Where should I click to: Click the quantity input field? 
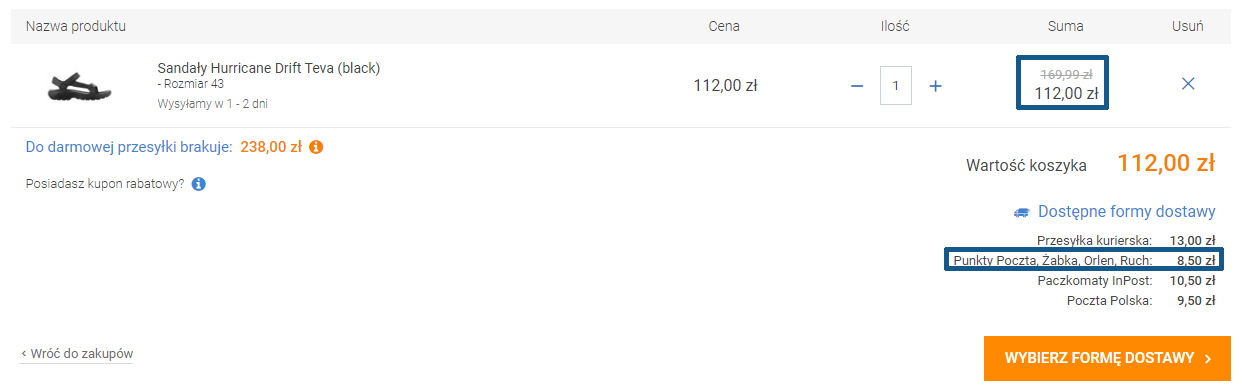click(x=896, y=85)
